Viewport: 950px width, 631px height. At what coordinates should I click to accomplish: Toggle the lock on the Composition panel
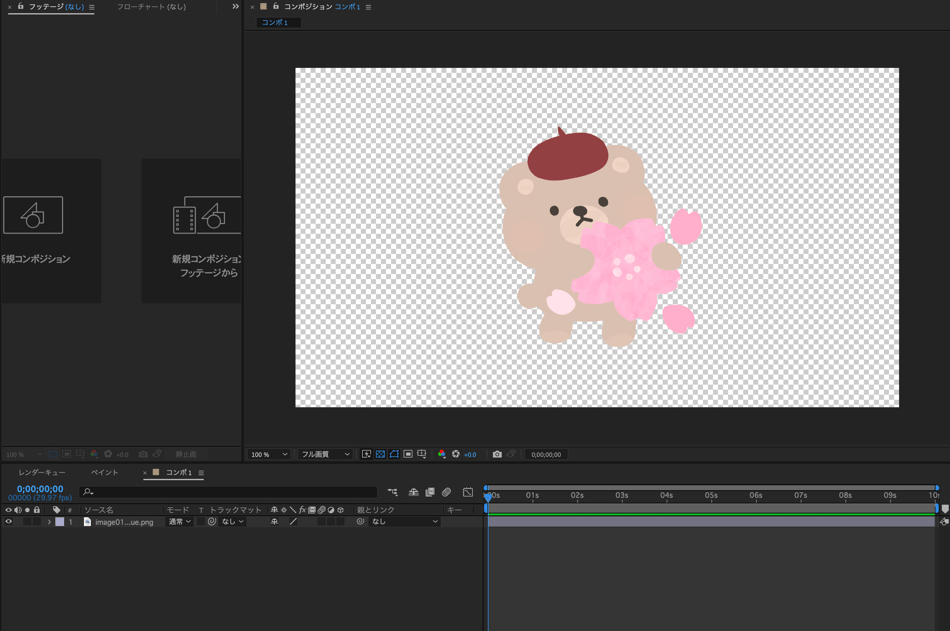point(276,7)
